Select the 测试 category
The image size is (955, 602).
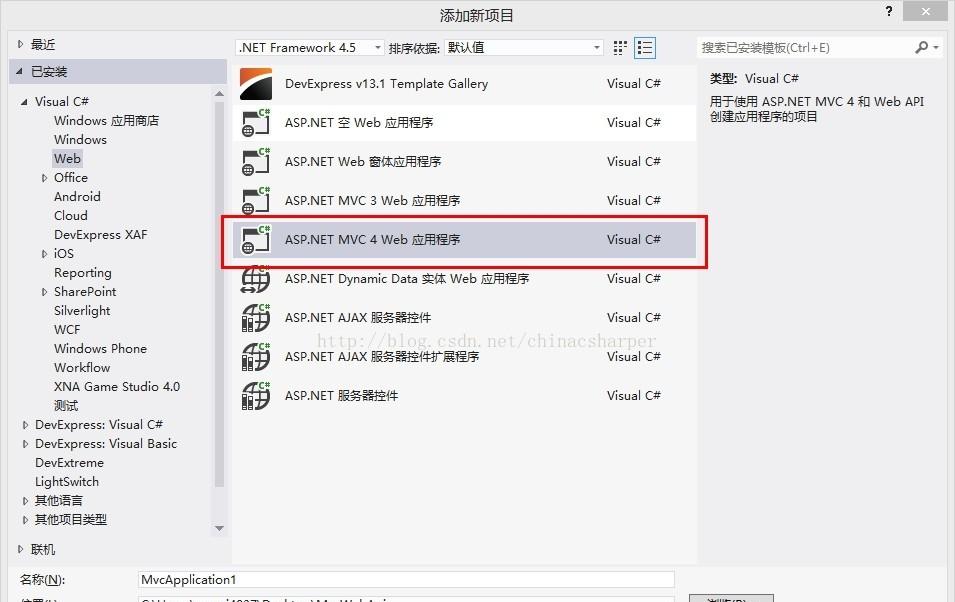pos(66,406)
